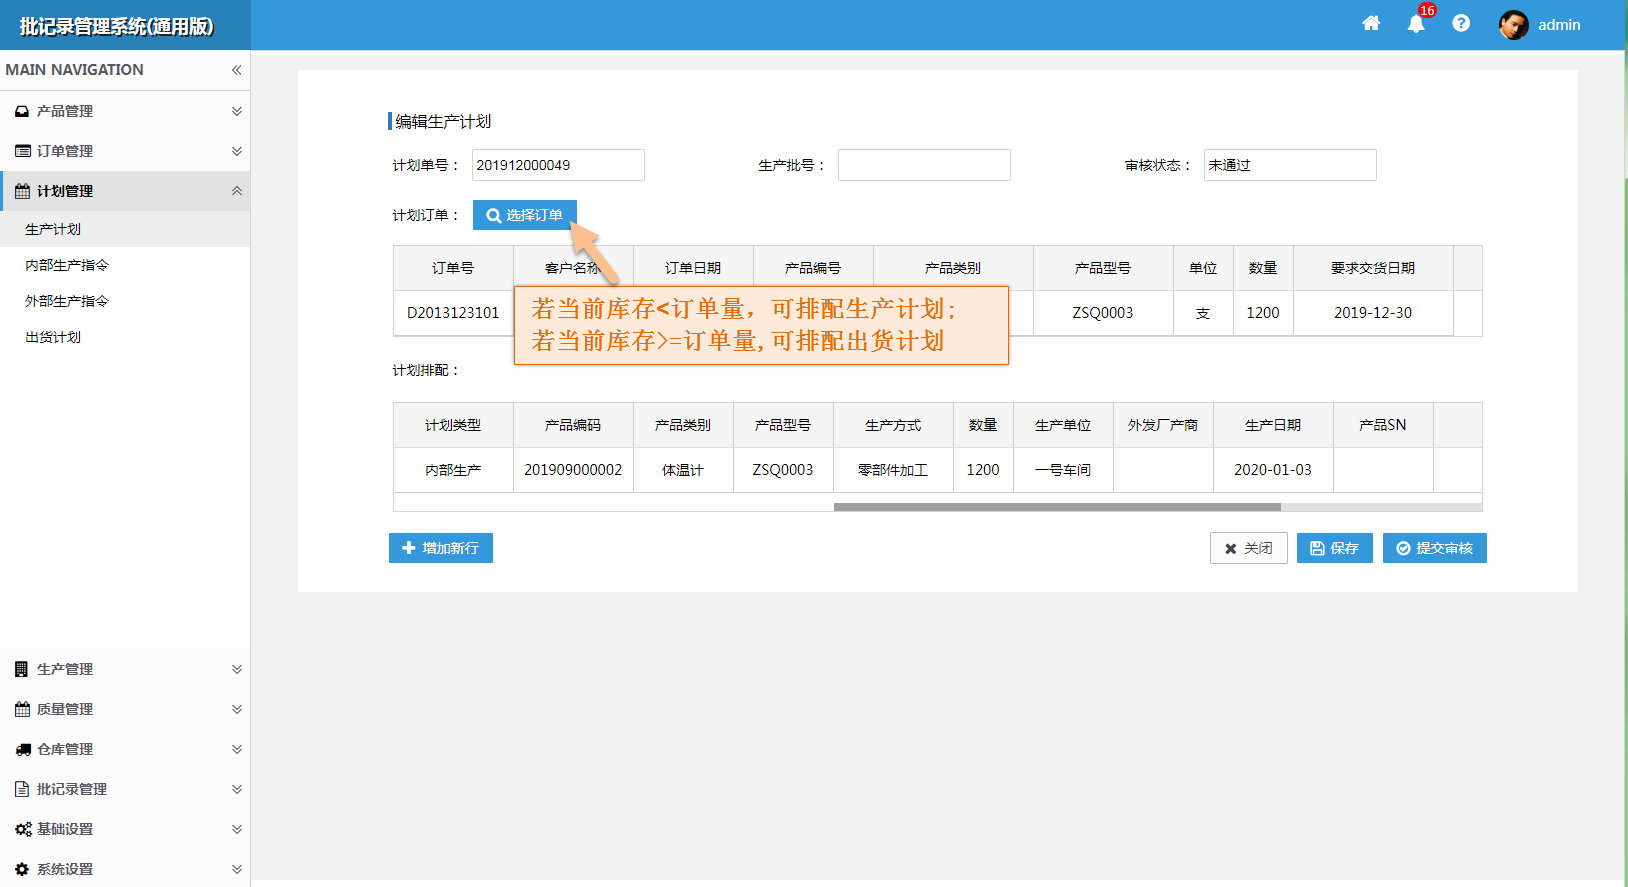Click the help question mark icon
Screen dimensions: 1628x887
click(x=1461, y=24)
